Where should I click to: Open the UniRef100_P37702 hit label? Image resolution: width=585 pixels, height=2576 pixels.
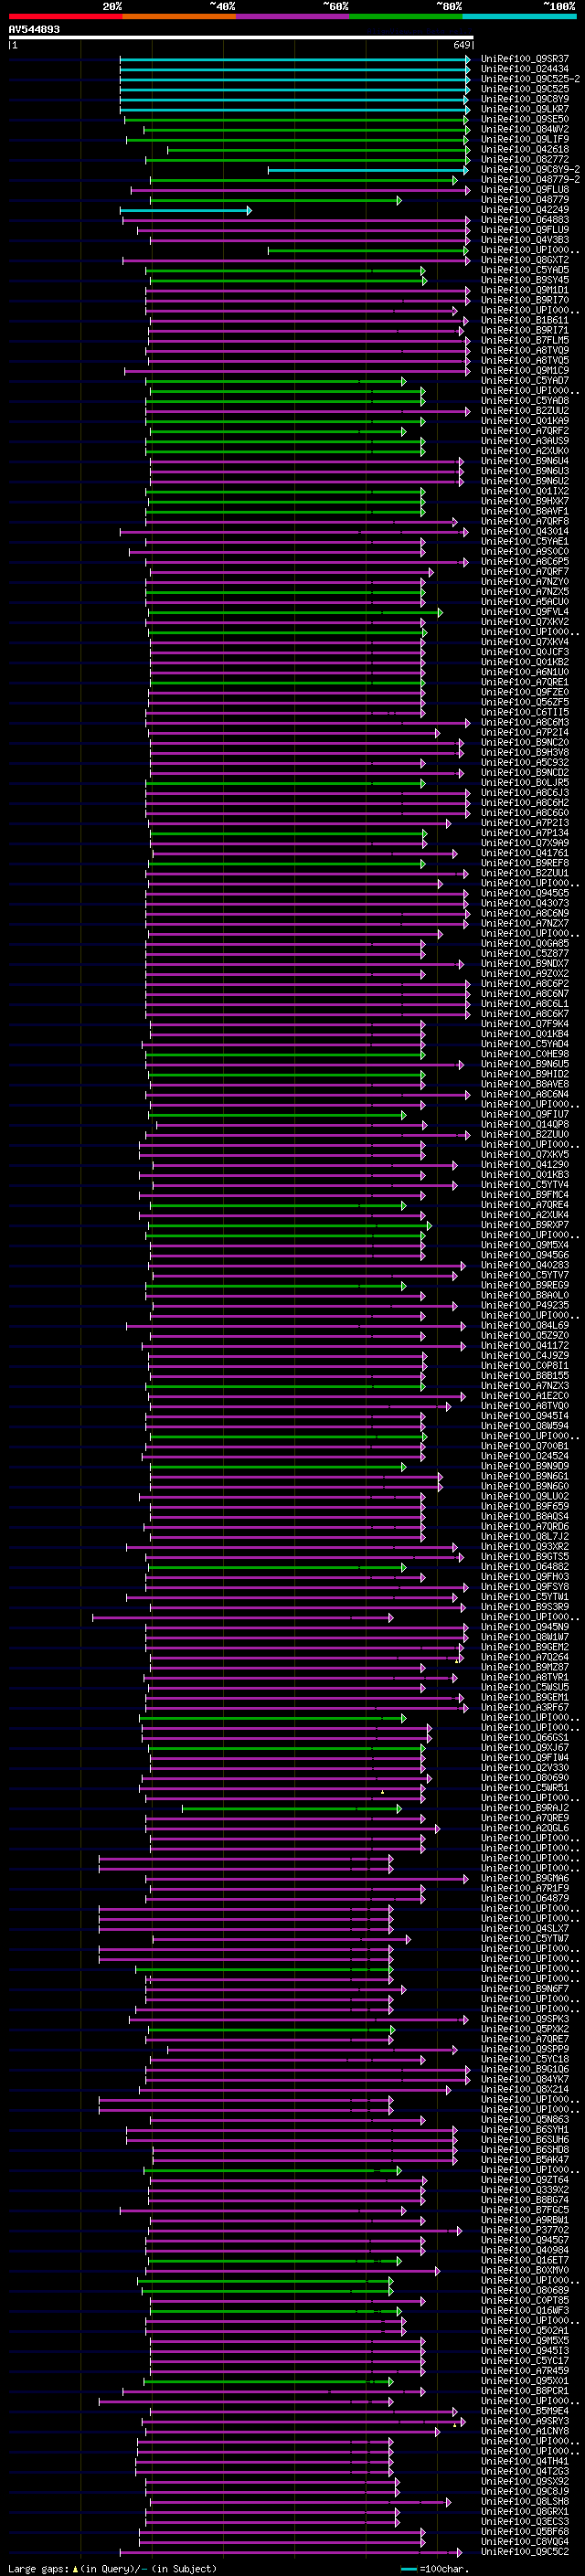pyautogui.click(x=525, y=2231)
